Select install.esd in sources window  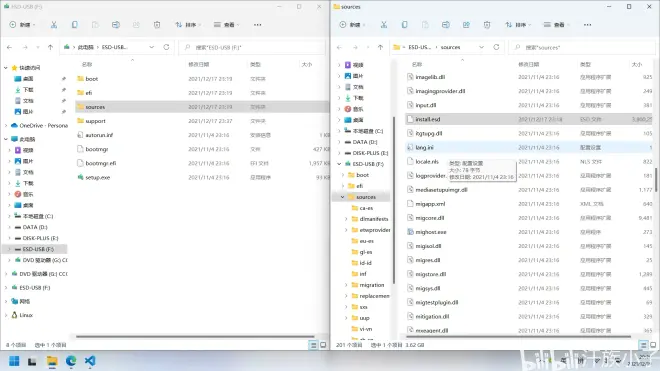pos(529,119)
